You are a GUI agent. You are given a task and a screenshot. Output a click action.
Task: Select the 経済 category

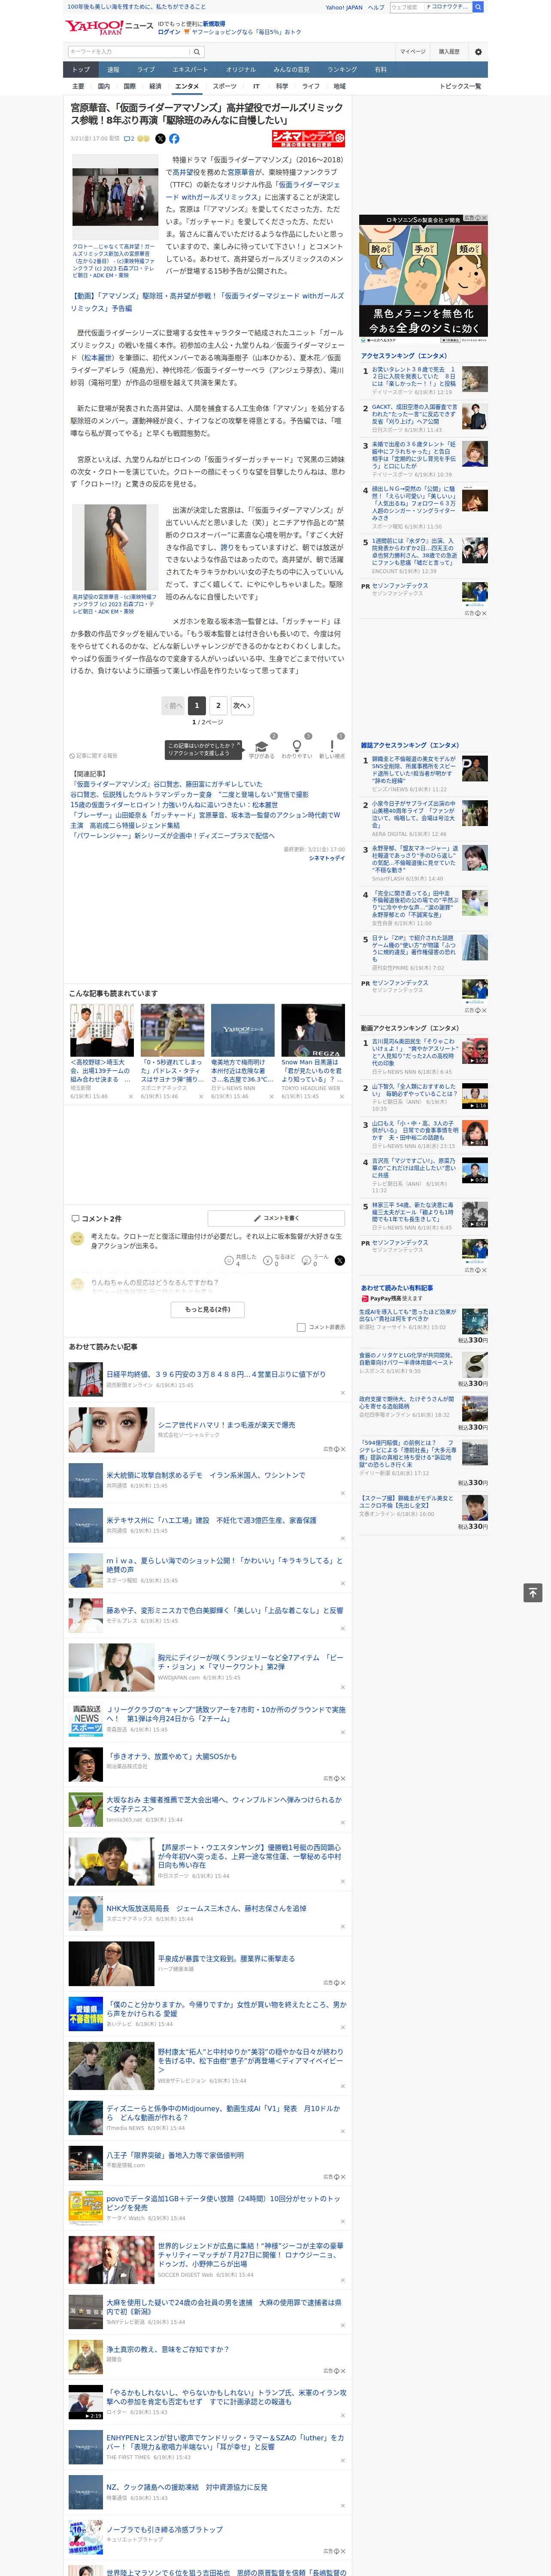[x=155, y=86]
